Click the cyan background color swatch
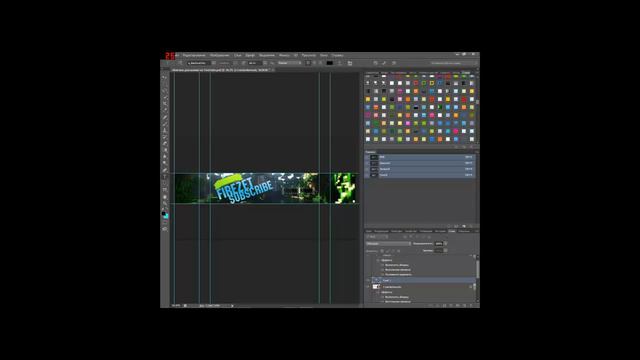This screenshot has width=640, height=360. 167,216
